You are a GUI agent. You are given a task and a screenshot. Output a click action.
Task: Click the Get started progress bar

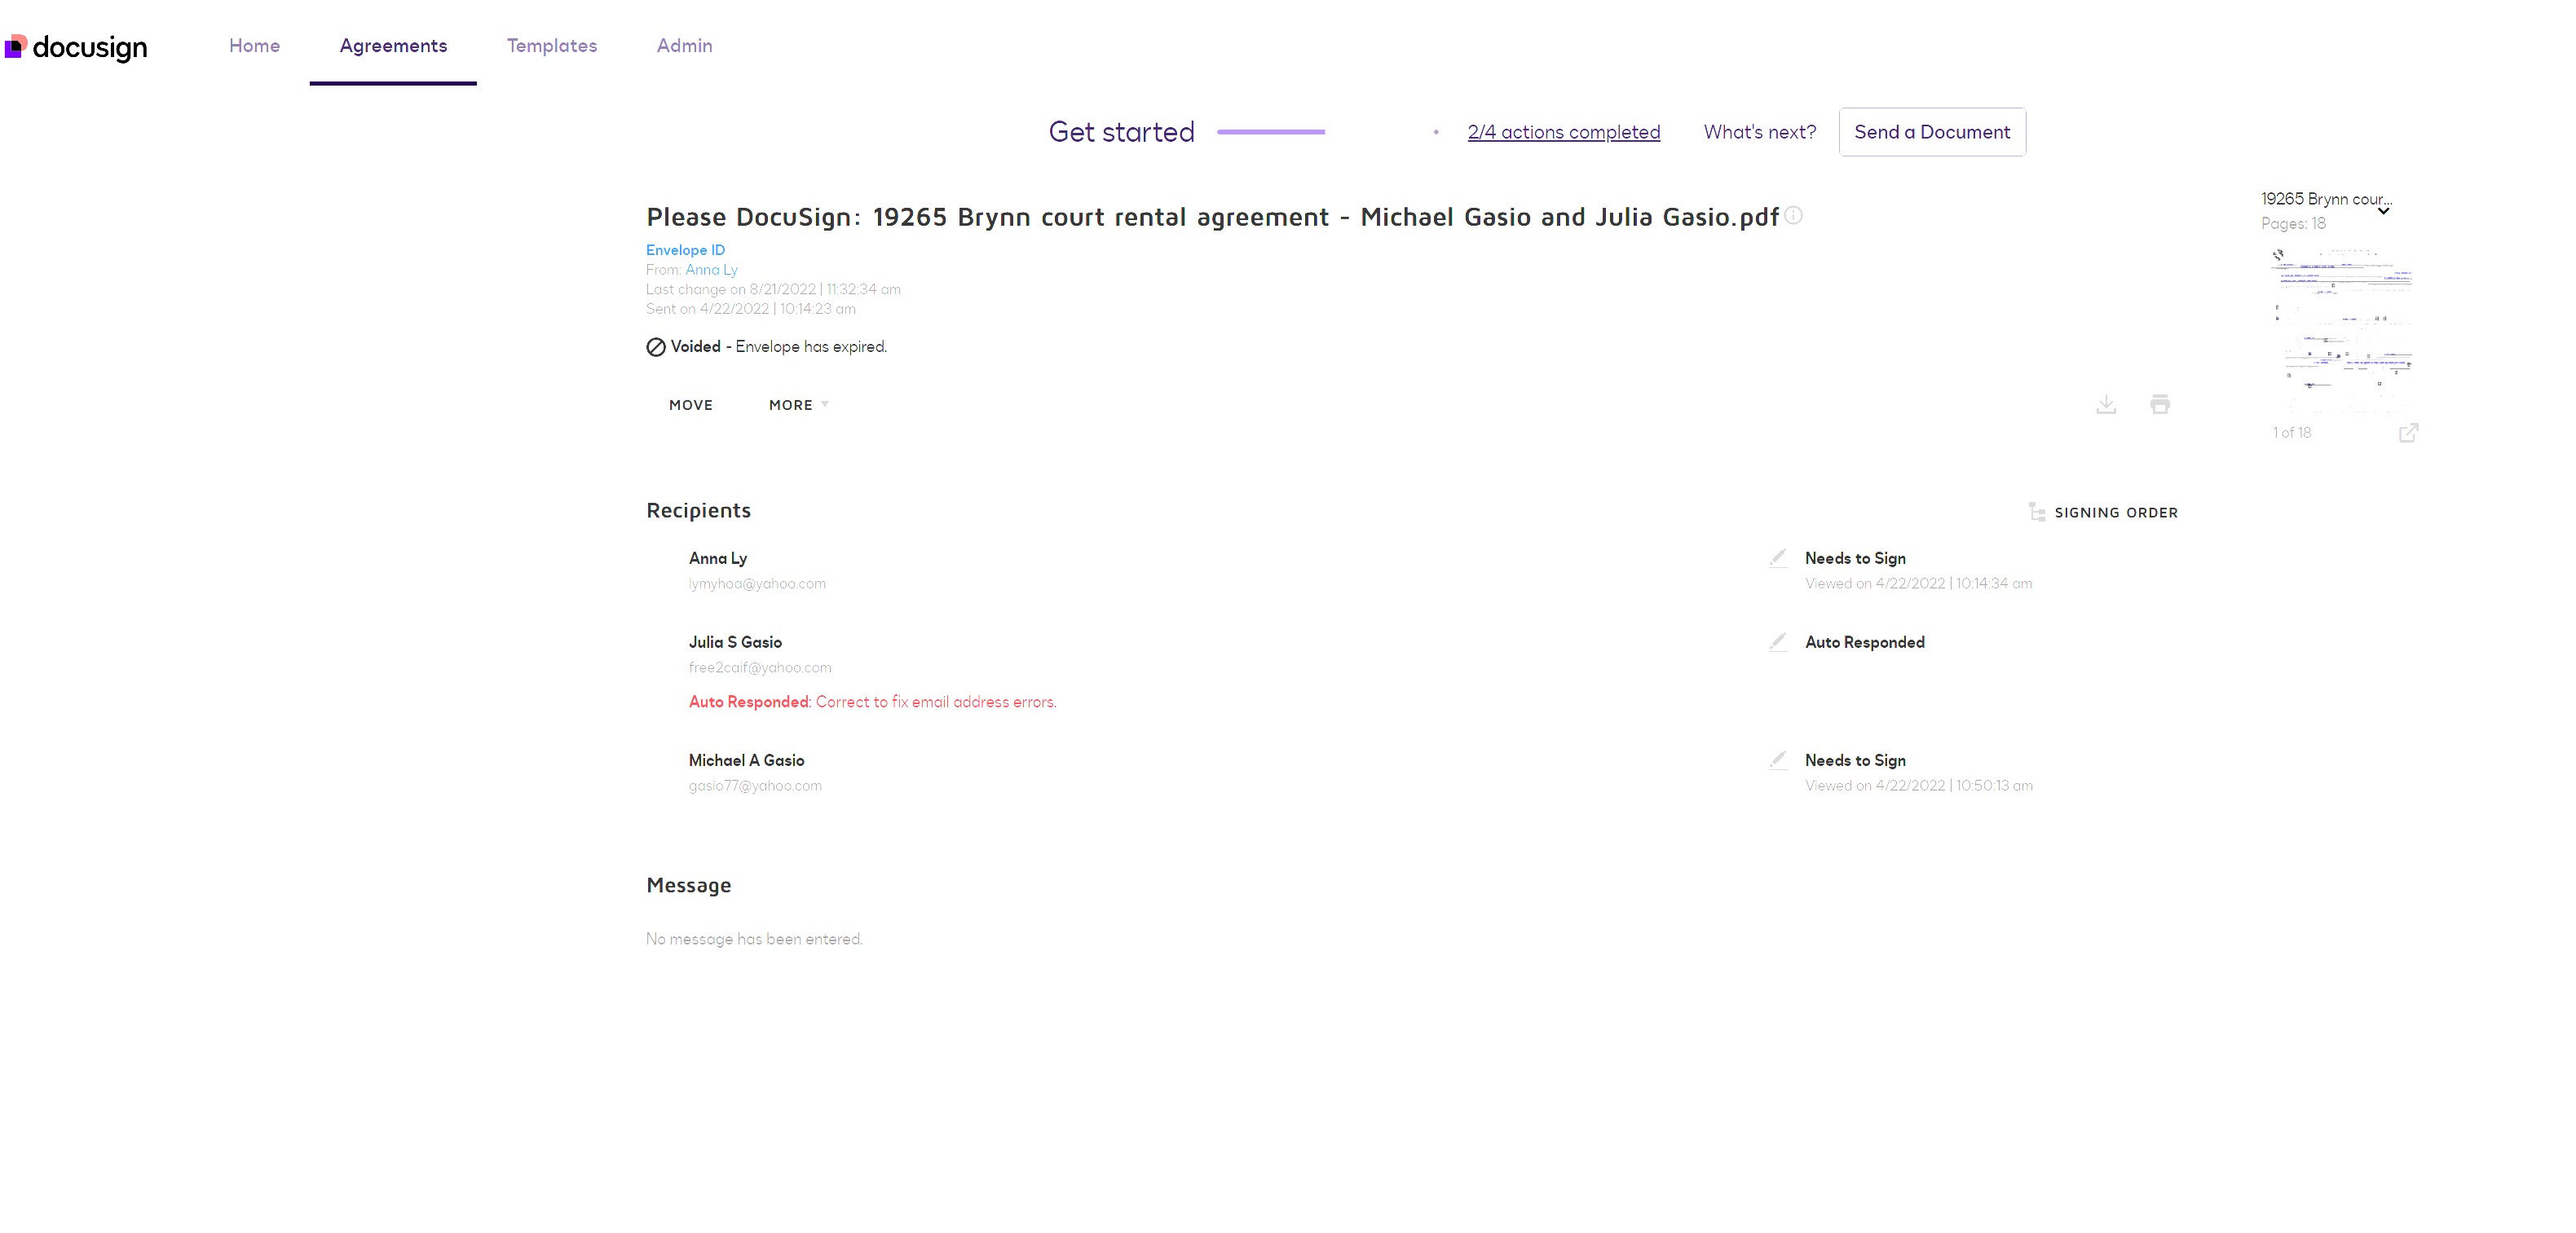point(1270,131)
